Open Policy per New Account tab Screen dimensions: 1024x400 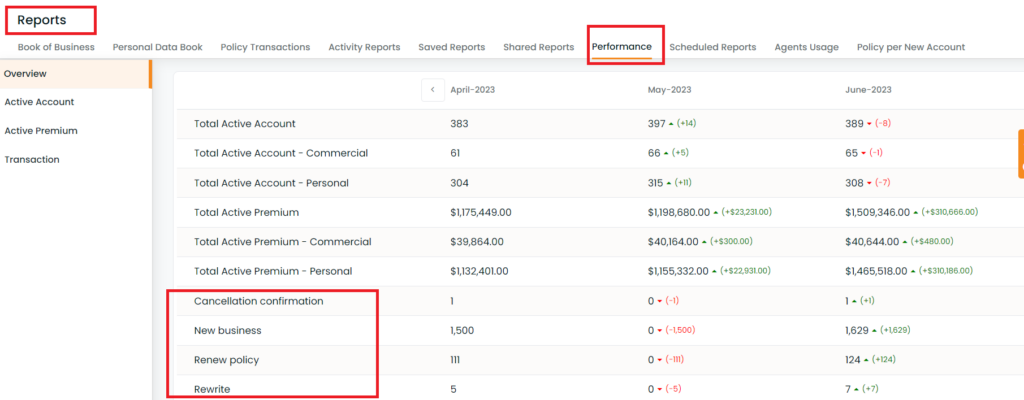(x=911, y=47)
